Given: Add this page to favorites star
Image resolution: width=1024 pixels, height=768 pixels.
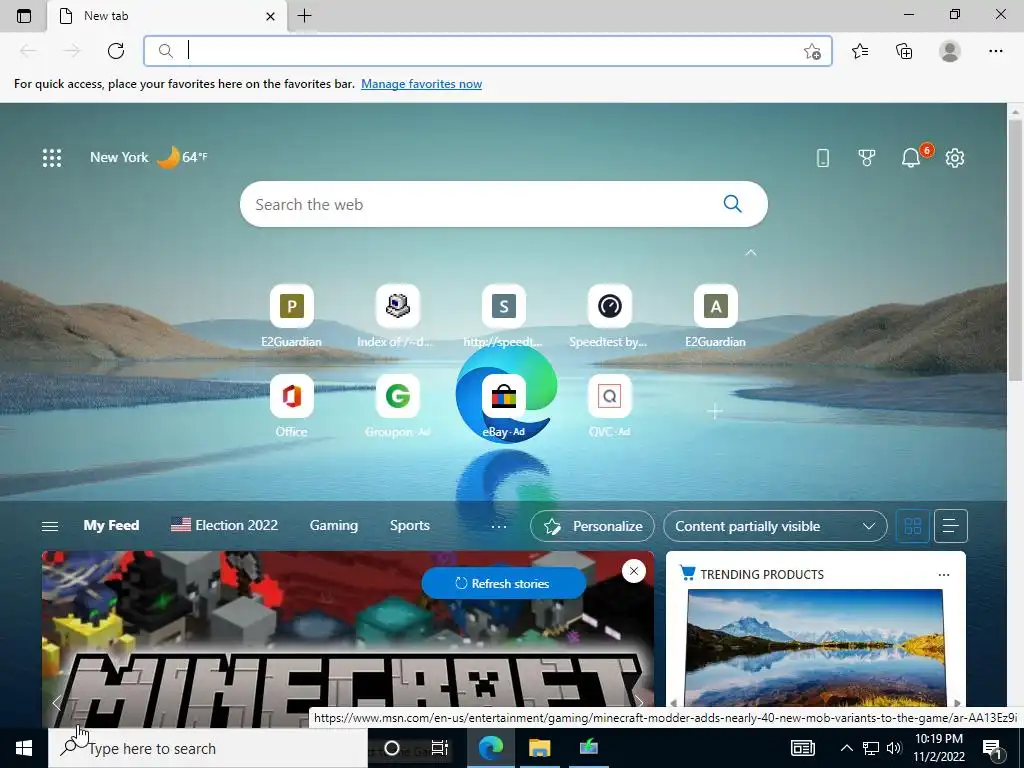Looking at the screenshot, I should tap(812, 51).
